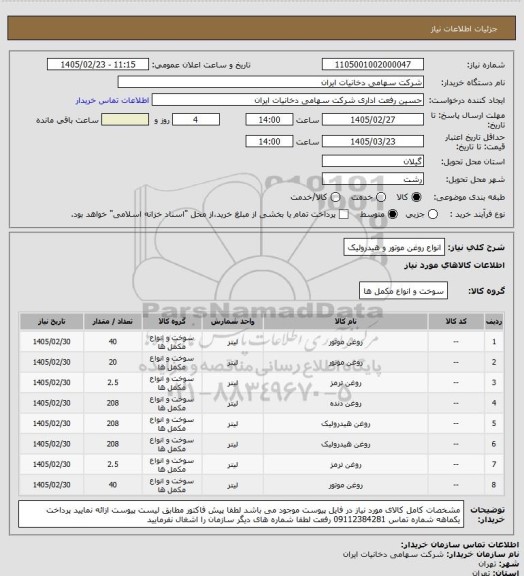
Task: Select the کالا/خدمت radio button
Action: tap(335, 197)
